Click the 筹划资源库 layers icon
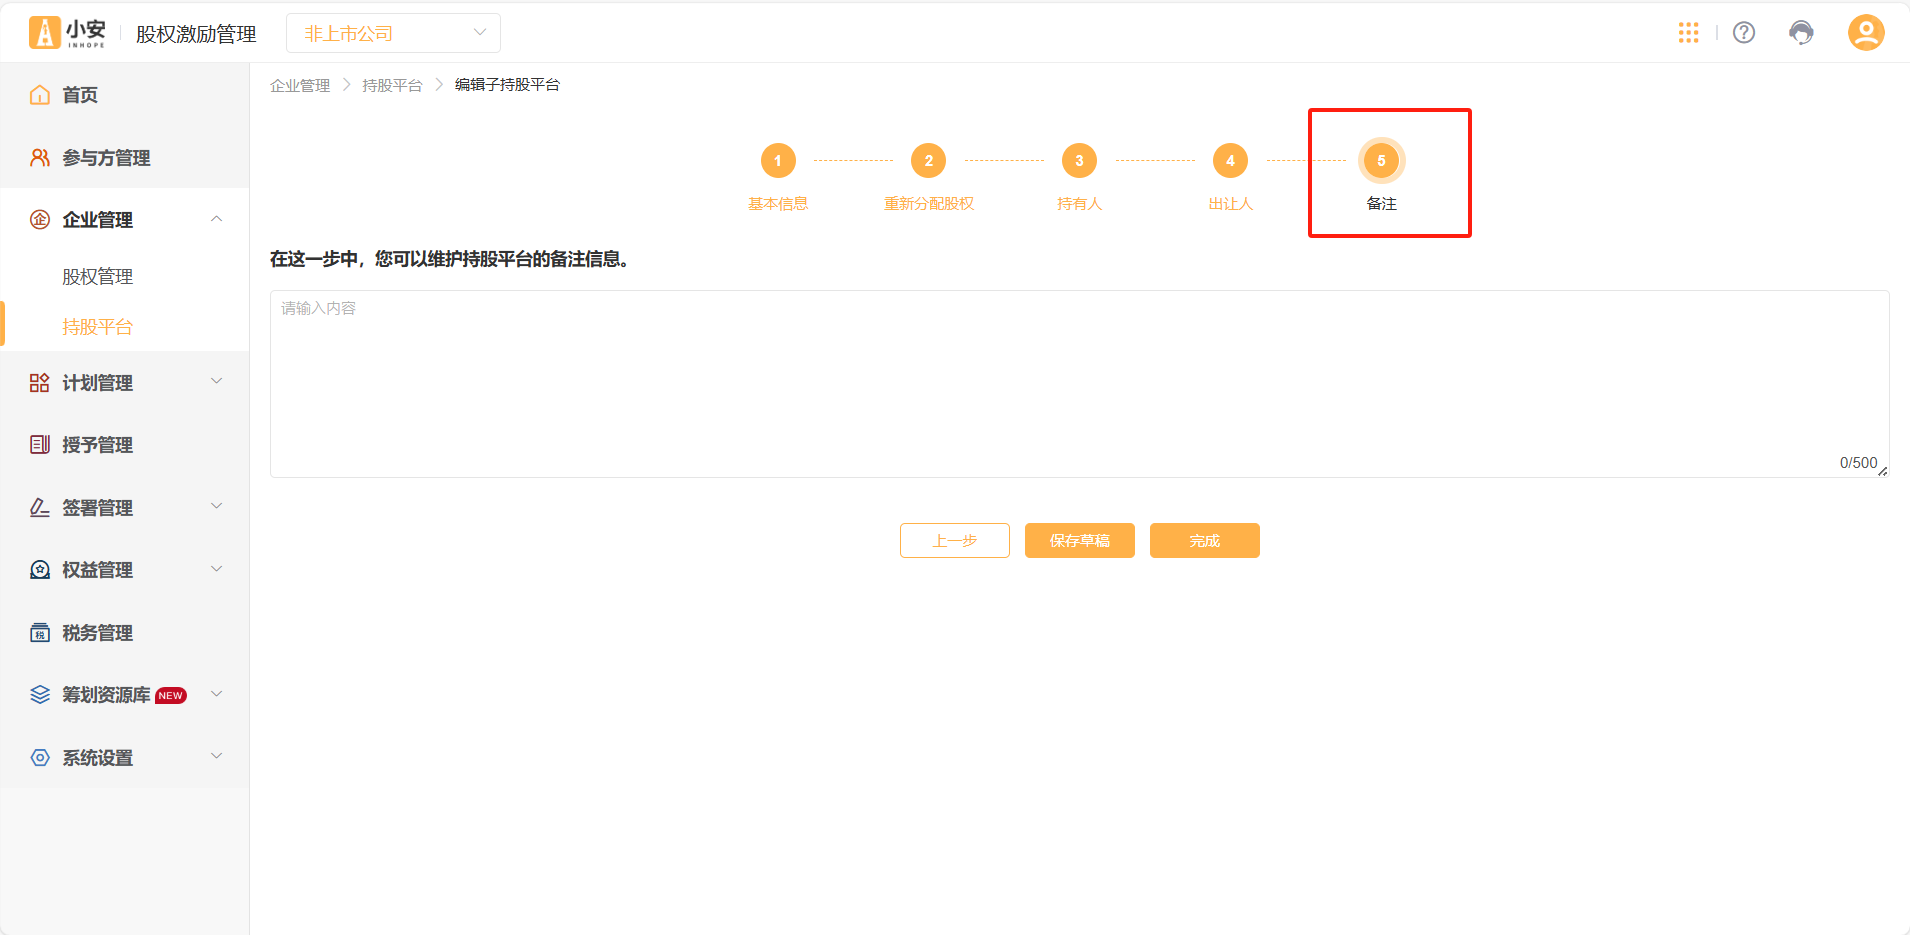Viewport: 1910px width, 935px height. [x=40, y=695]
